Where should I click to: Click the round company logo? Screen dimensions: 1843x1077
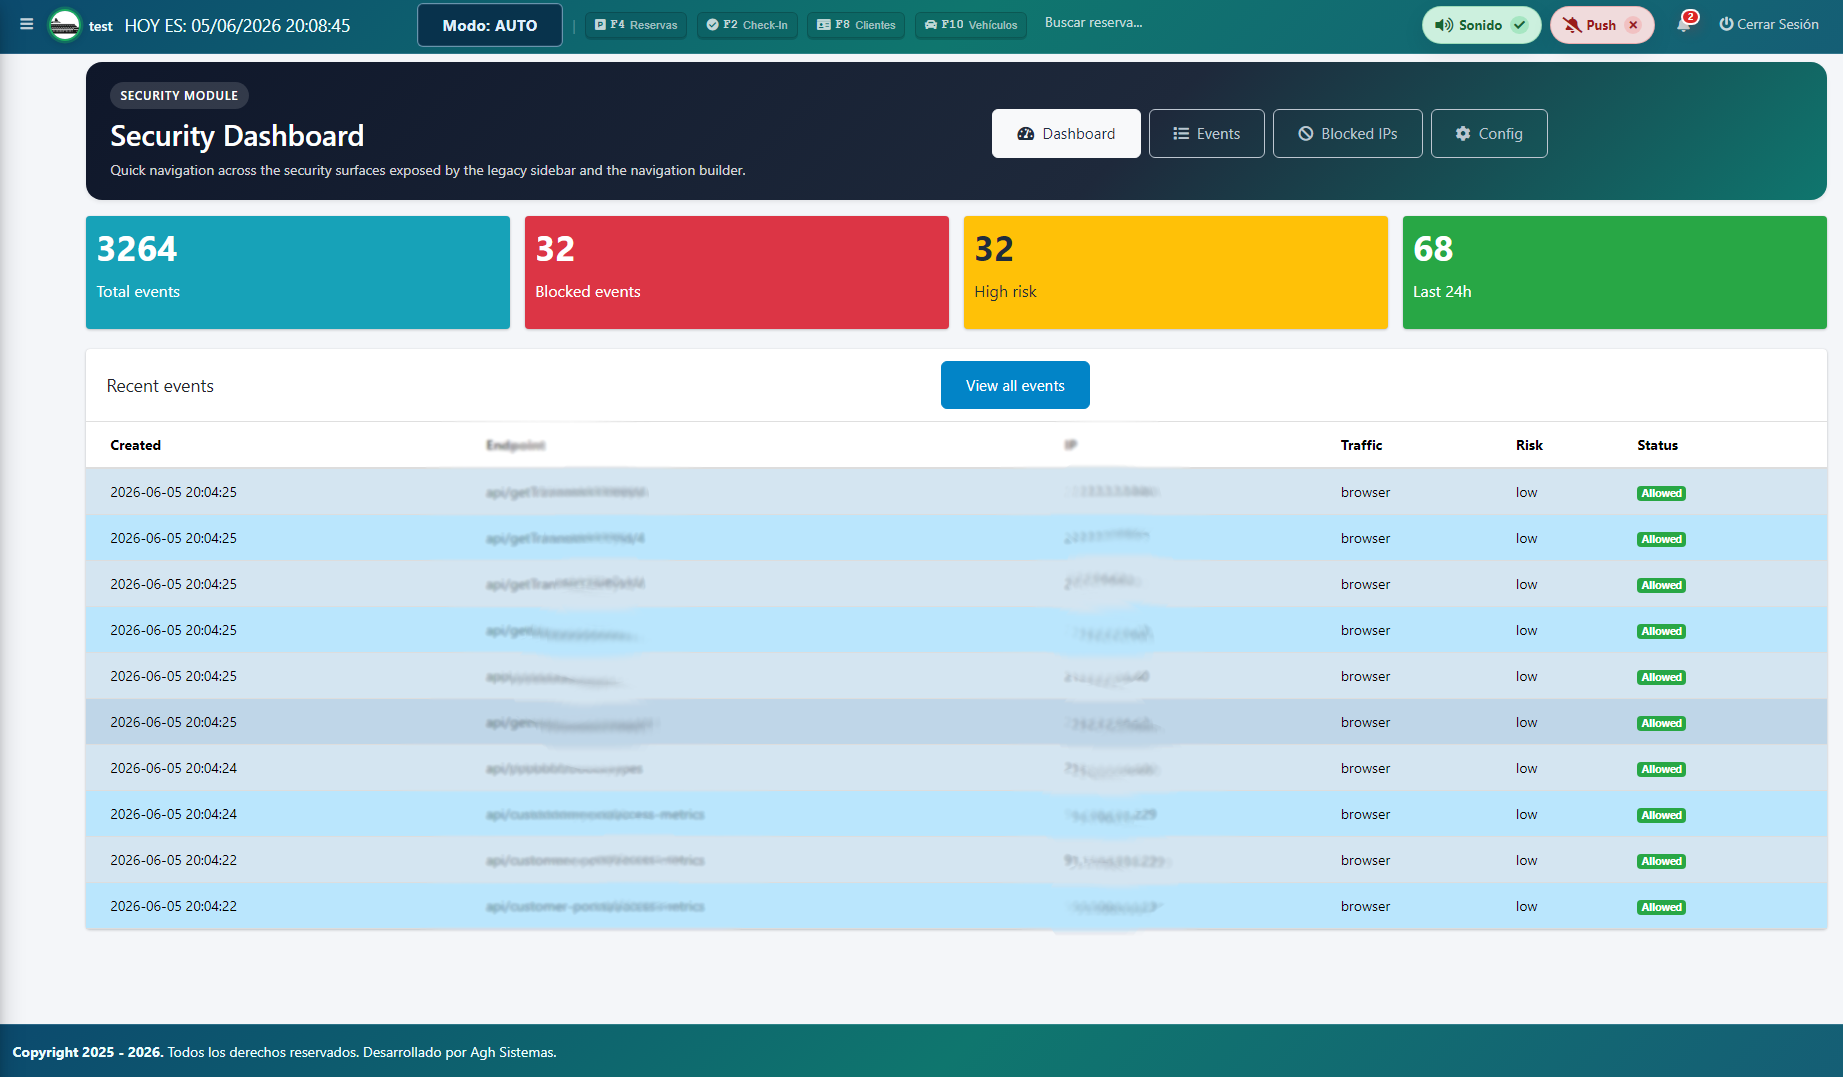coord(65,25)
